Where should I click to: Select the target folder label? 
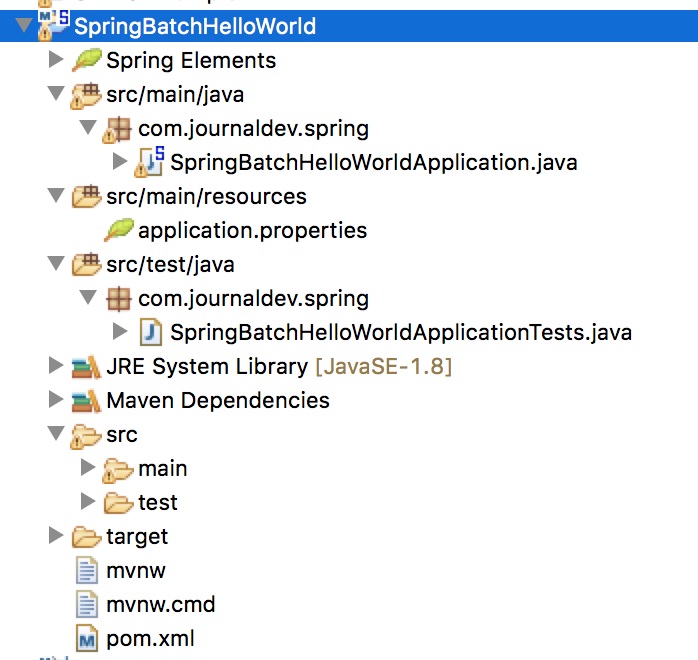coord(137,537)
